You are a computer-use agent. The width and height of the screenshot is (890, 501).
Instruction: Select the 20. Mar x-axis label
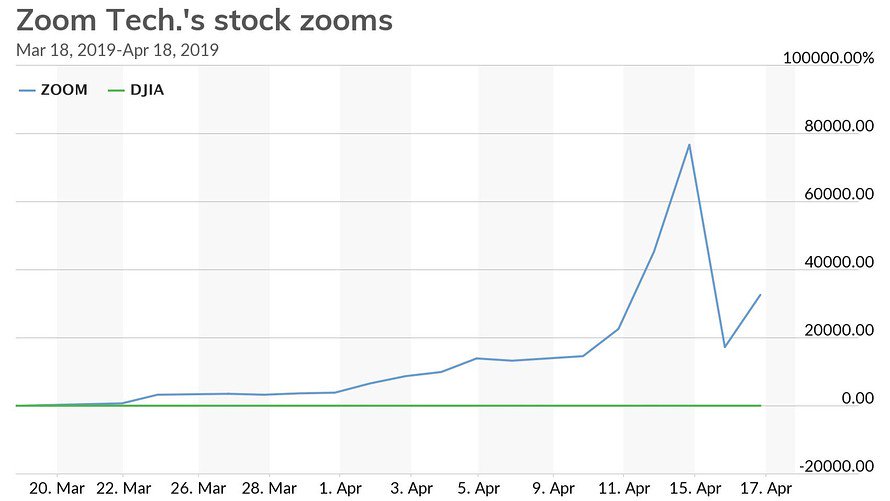tap(56, 487)
